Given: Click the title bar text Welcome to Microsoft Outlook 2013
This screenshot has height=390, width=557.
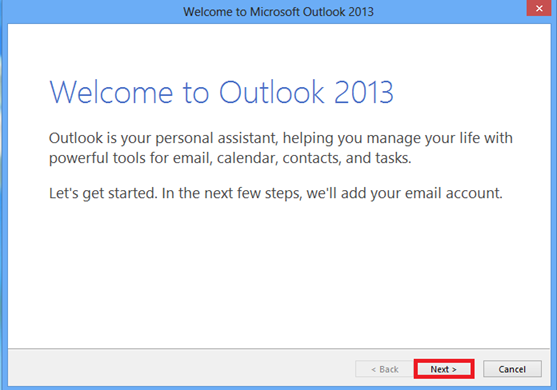Looking at the screenshot, I should pos(278,12).
